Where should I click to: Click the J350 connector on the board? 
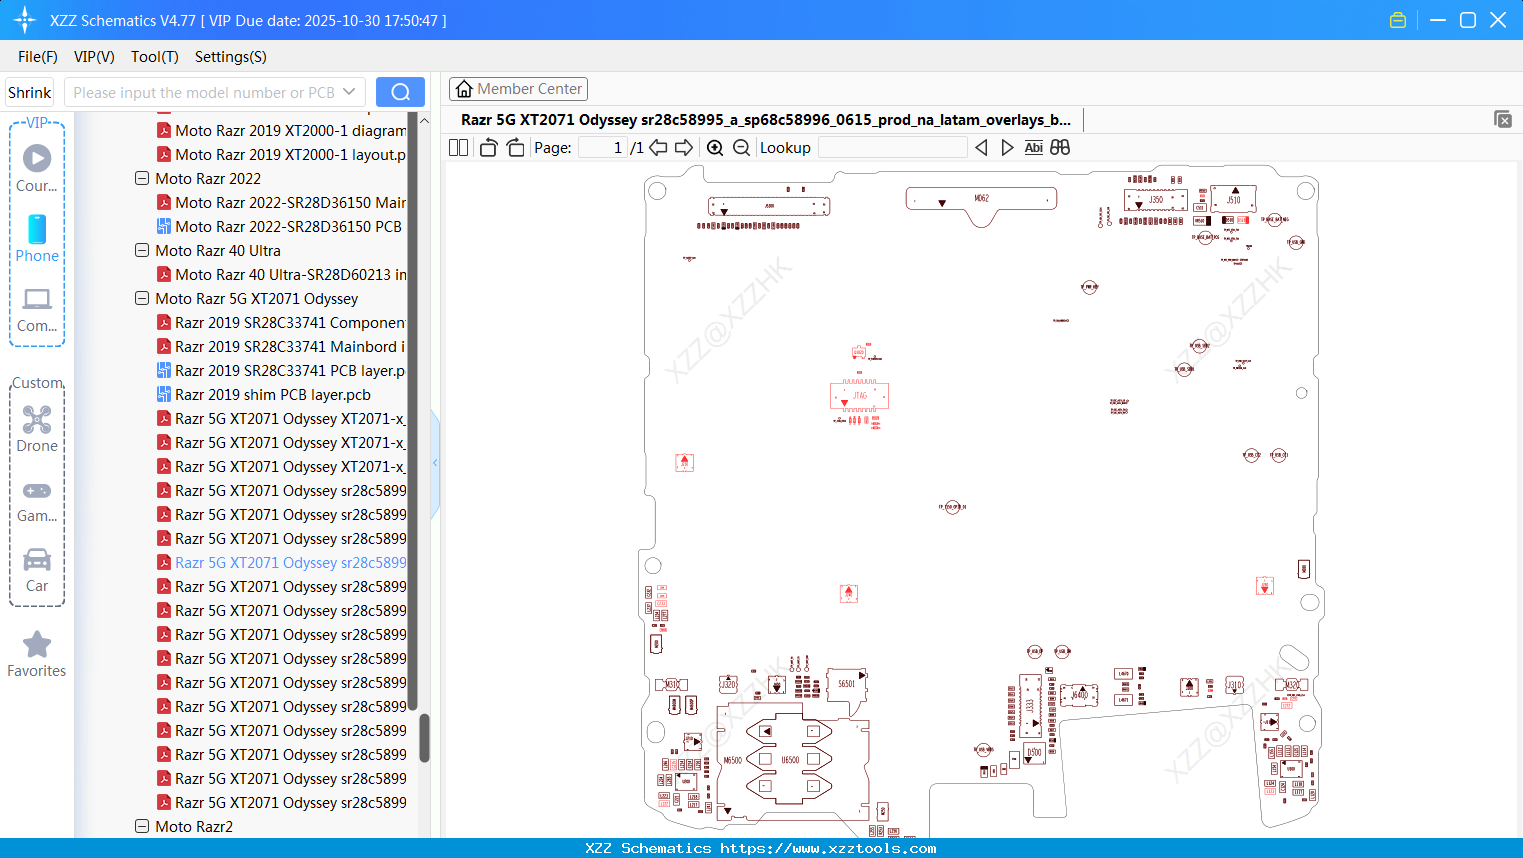coord(1156,200)
